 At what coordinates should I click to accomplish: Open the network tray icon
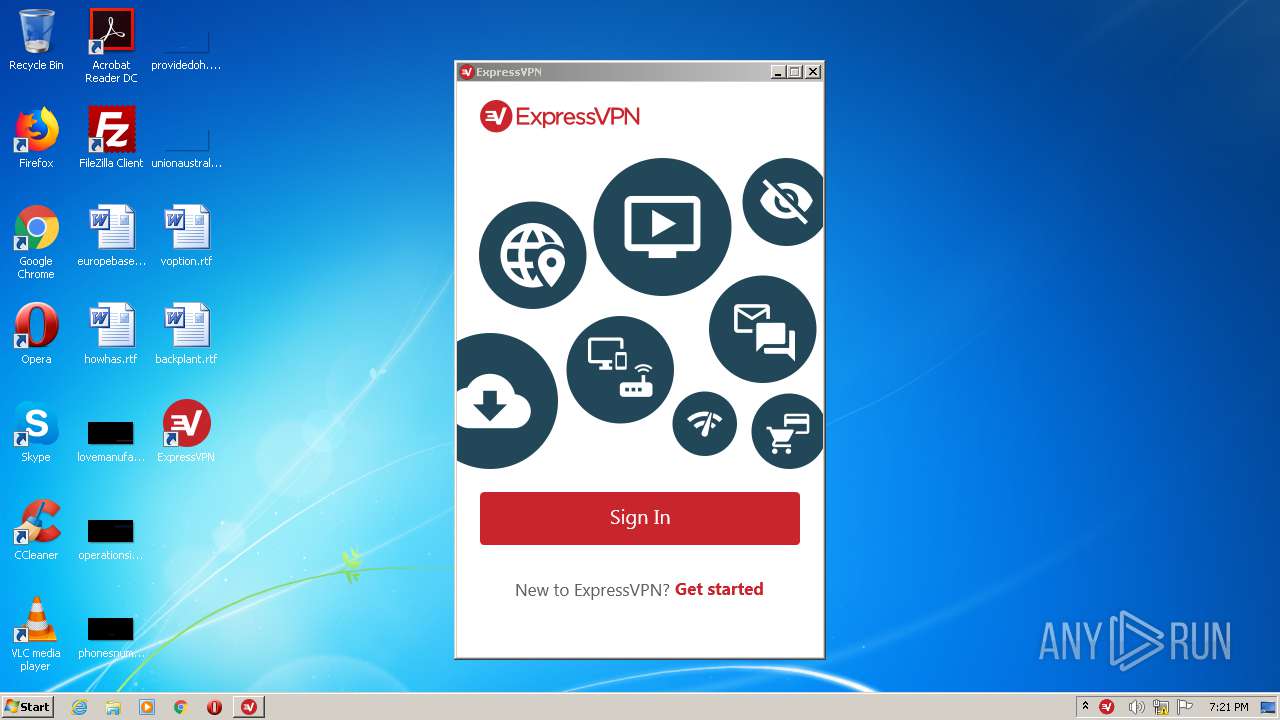[x=1161, y=707]
